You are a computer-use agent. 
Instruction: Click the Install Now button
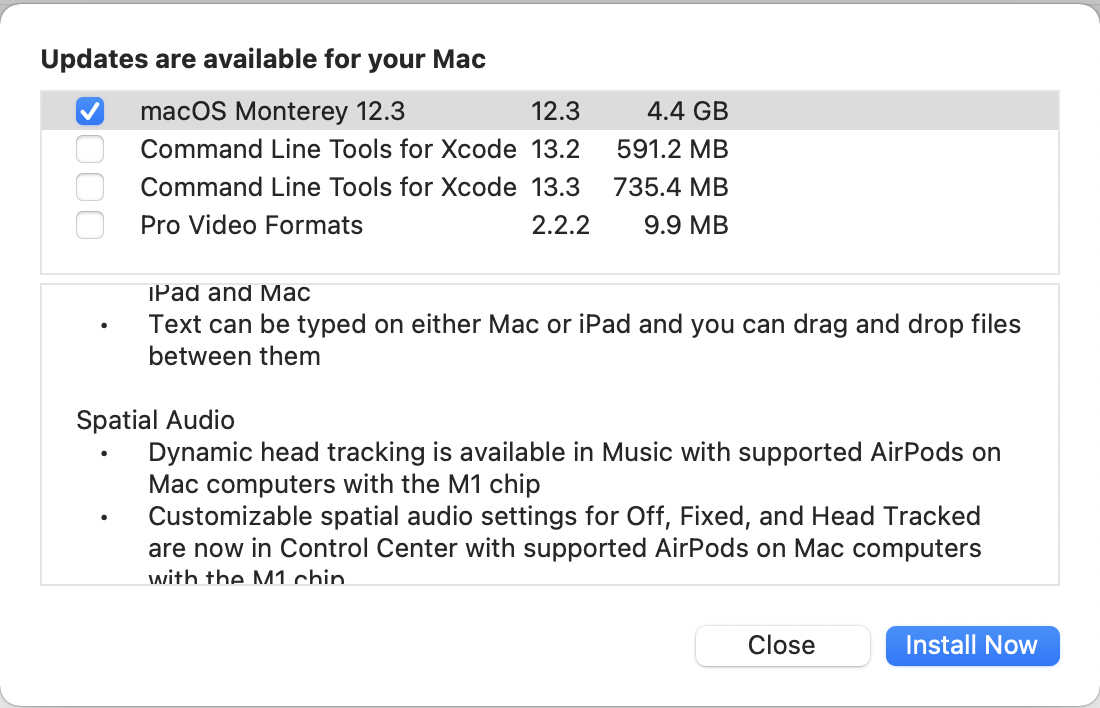pyautogui.click(x=971, y=645)
